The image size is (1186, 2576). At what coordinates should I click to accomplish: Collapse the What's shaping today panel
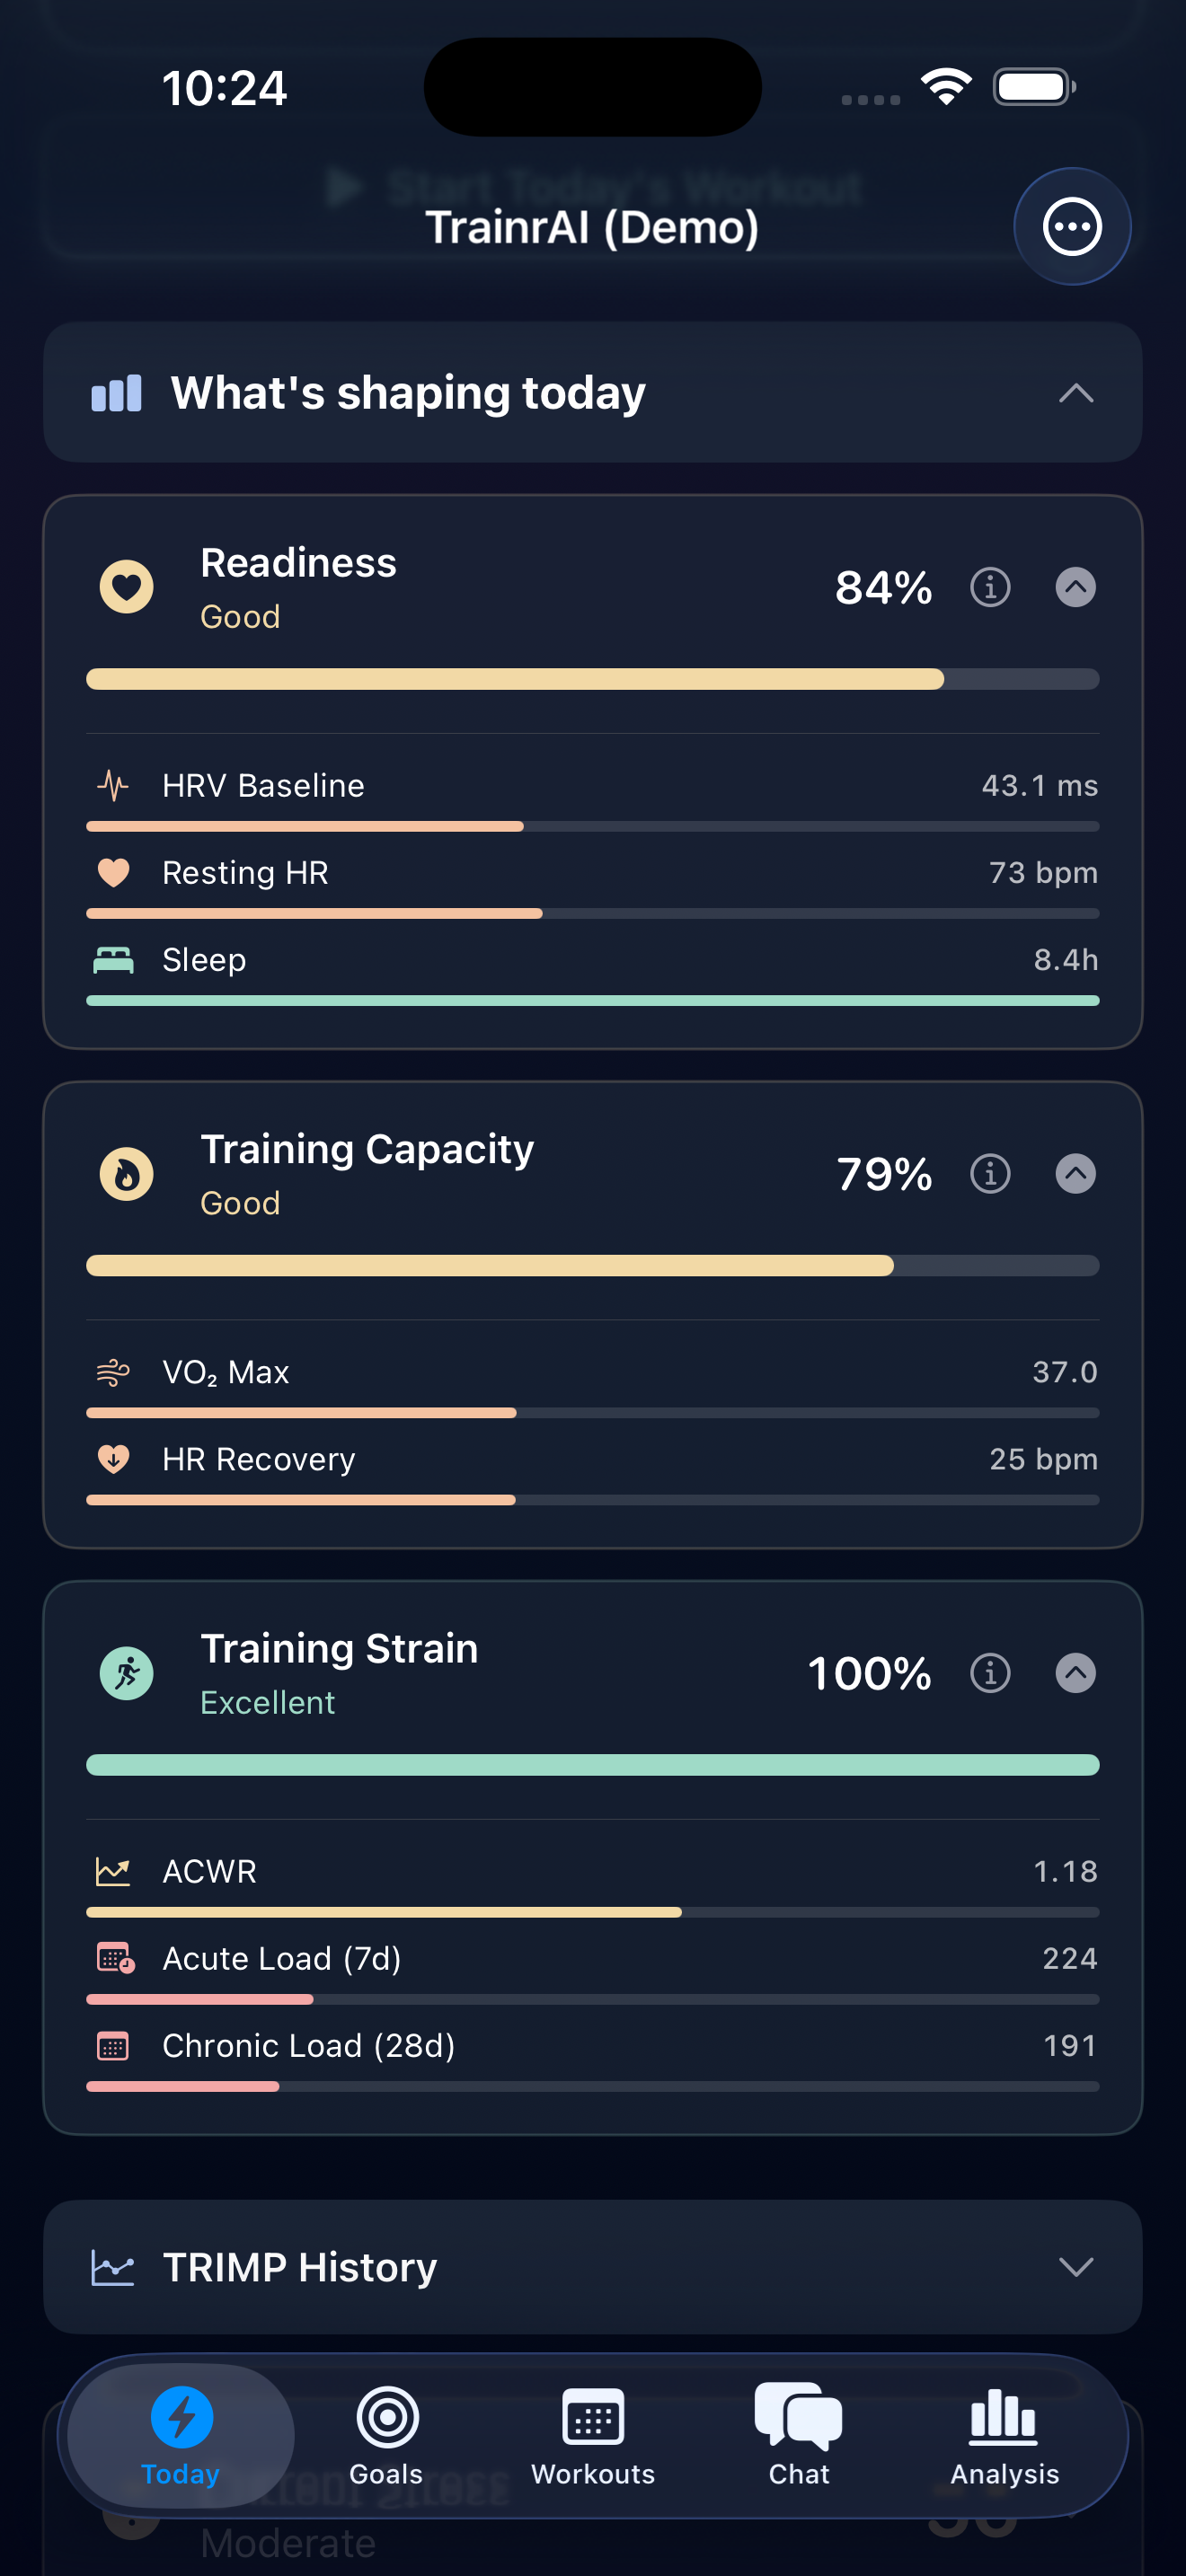[x=1076, y=394]
